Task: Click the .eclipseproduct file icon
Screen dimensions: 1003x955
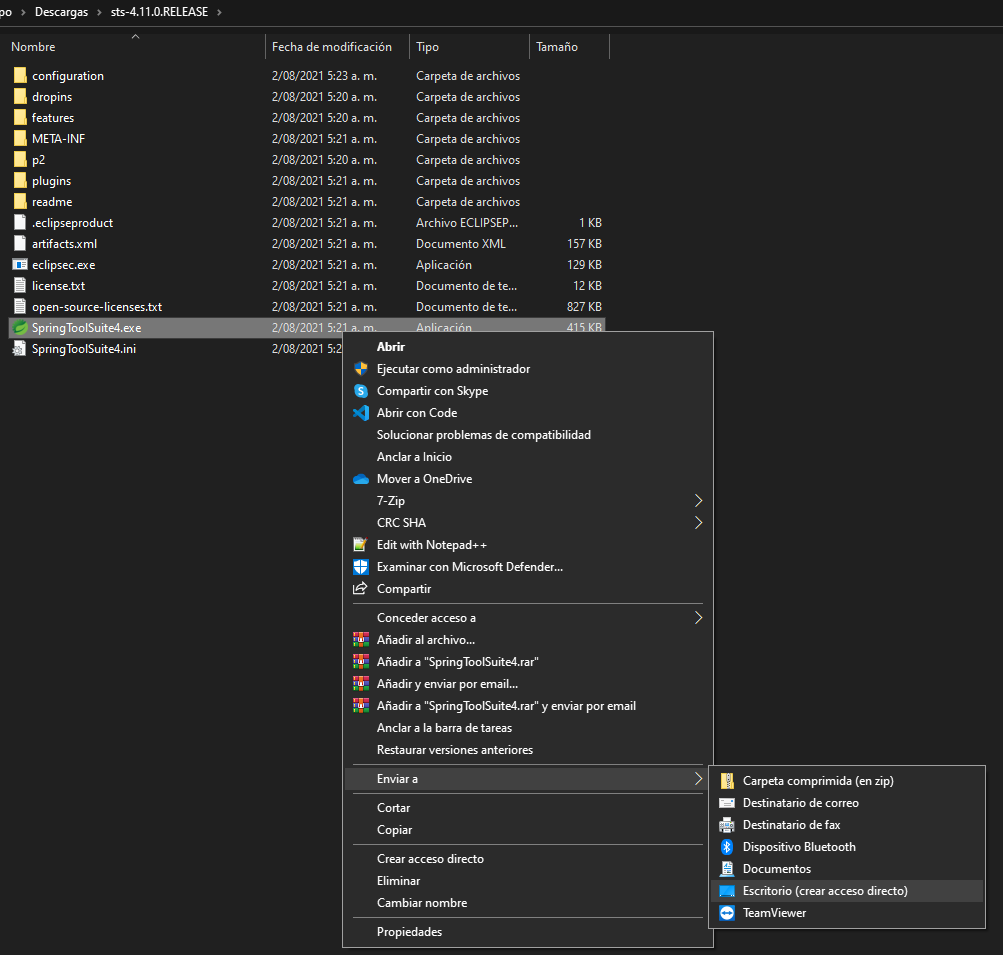Action: tap(20, 223)
